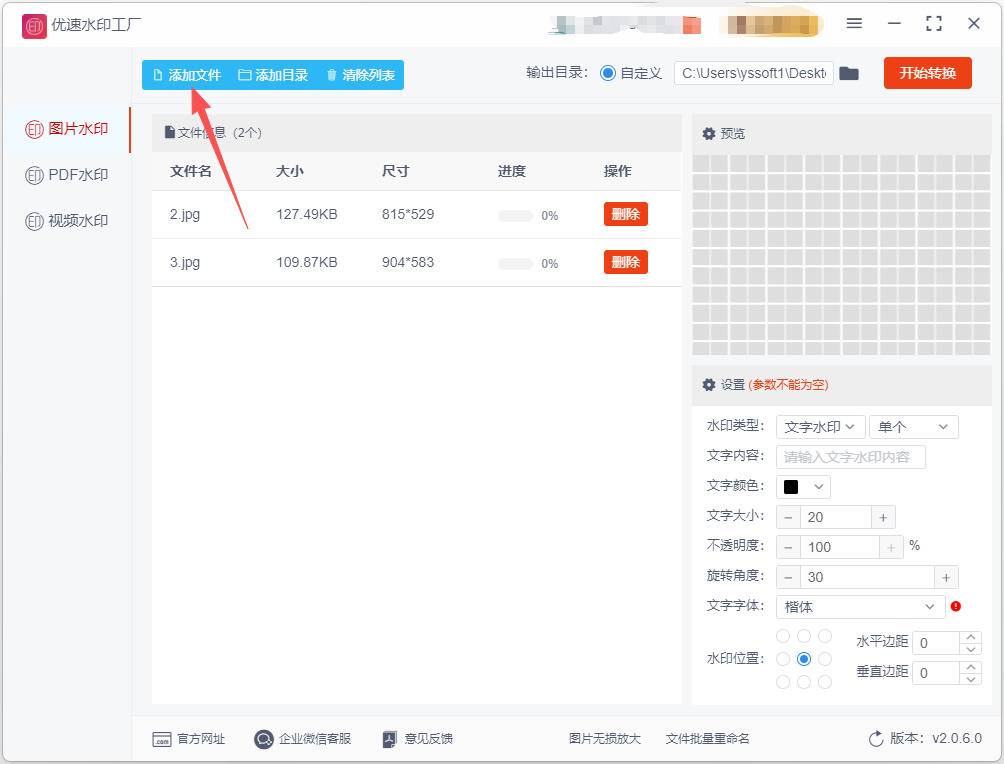Open 图片无损放大 link

(x=605, y=739)
